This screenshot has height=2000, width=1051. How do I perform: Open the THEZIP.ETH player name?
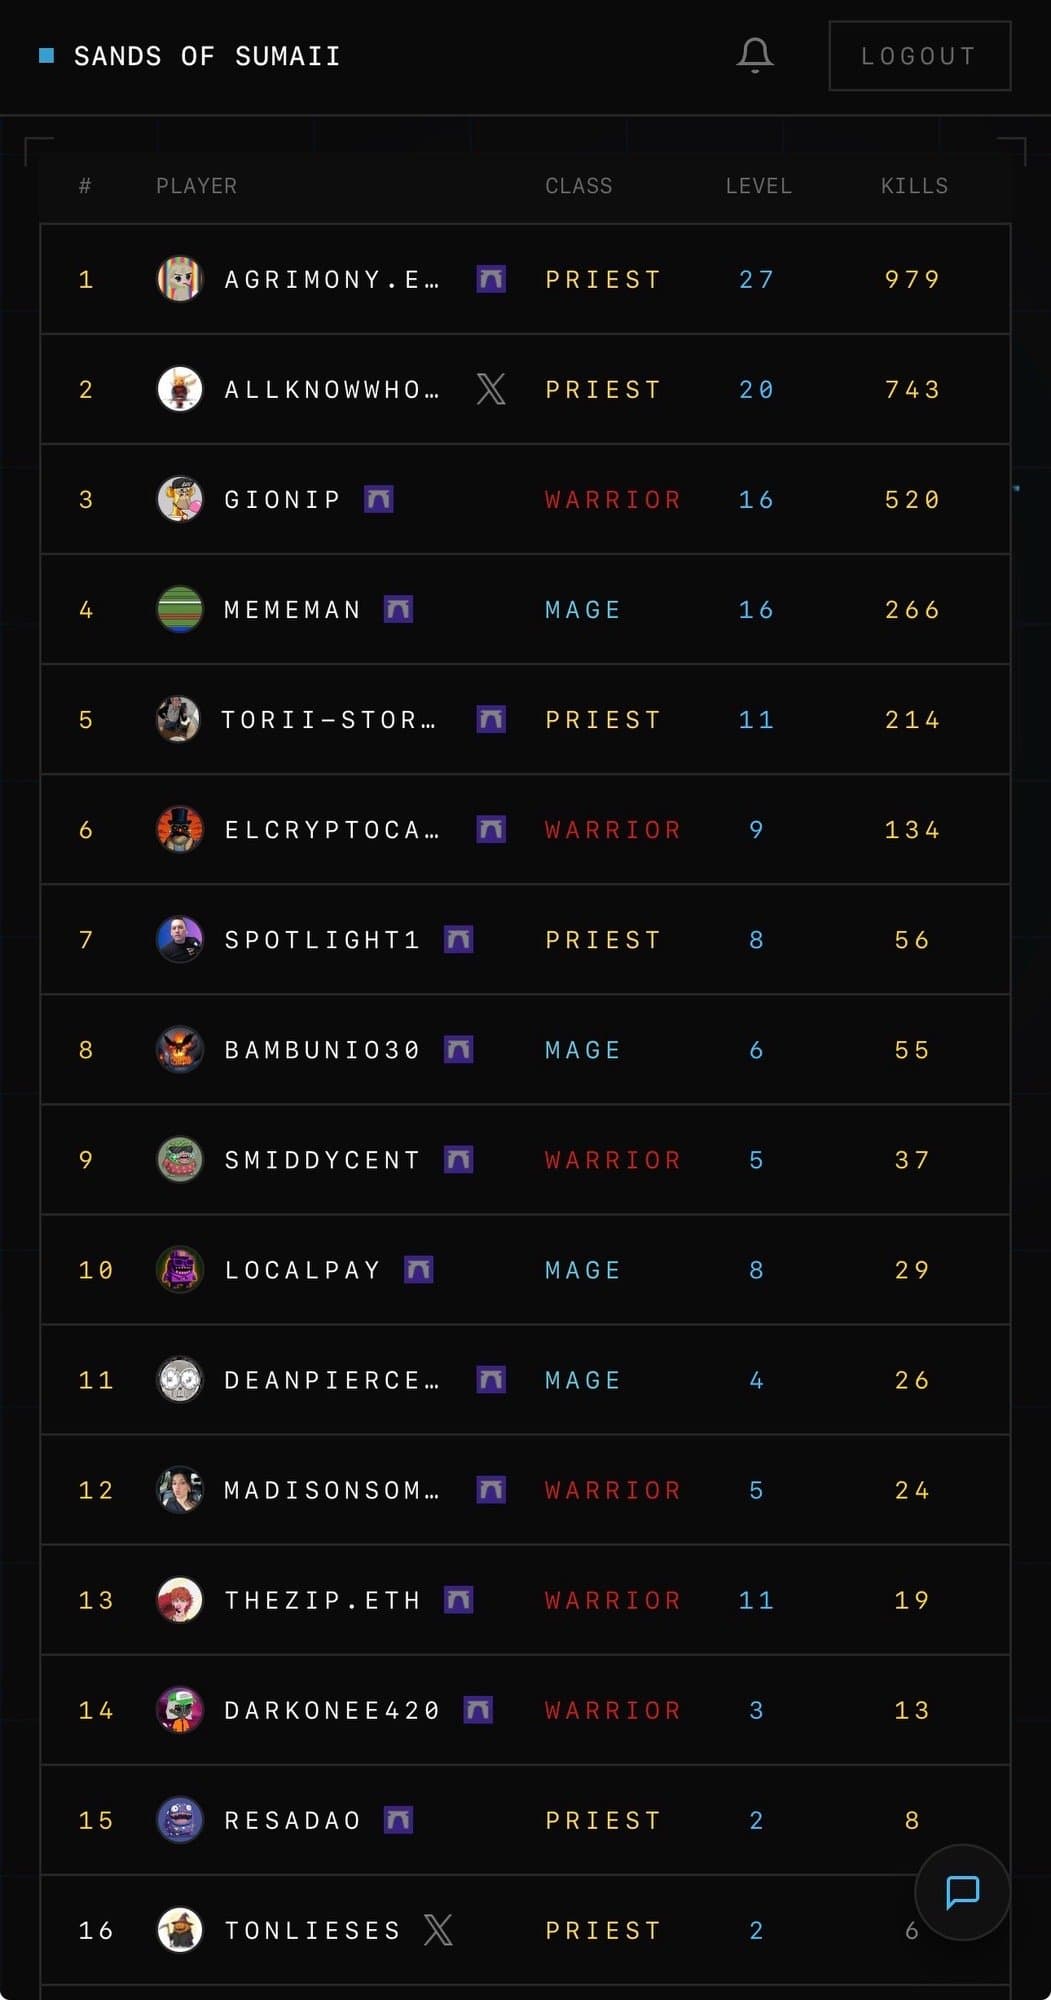coord(322,1600)
